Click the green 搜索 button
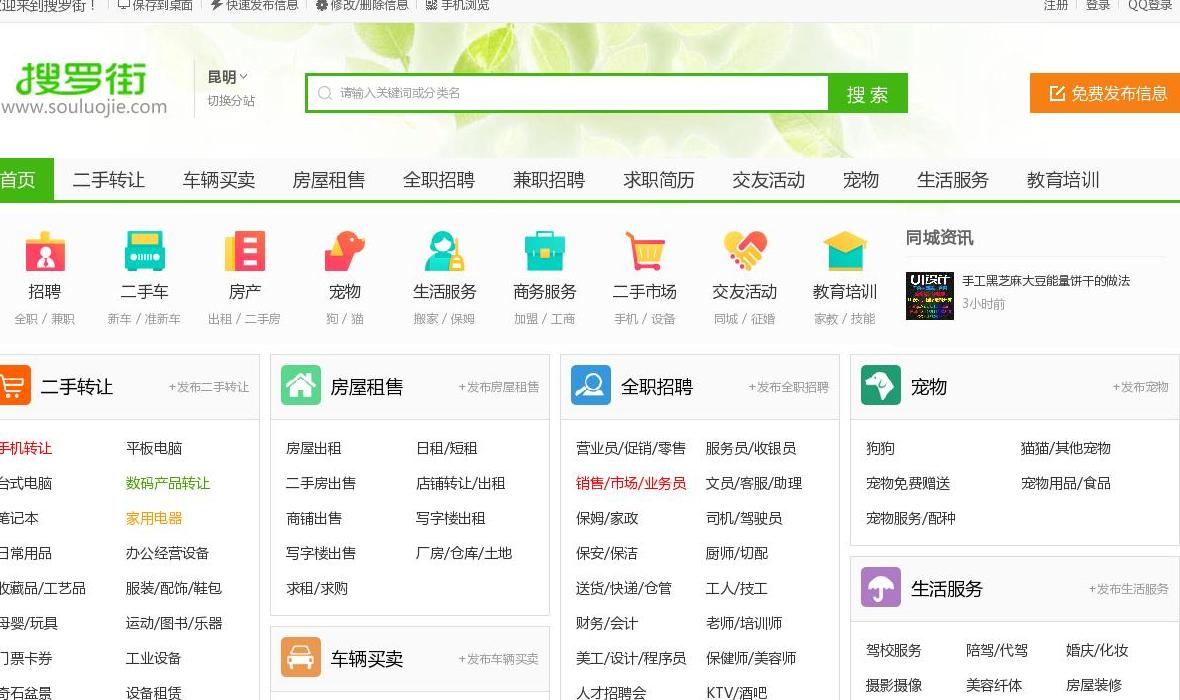Viewport: 1180px width, 700px height. coord(868,93)
